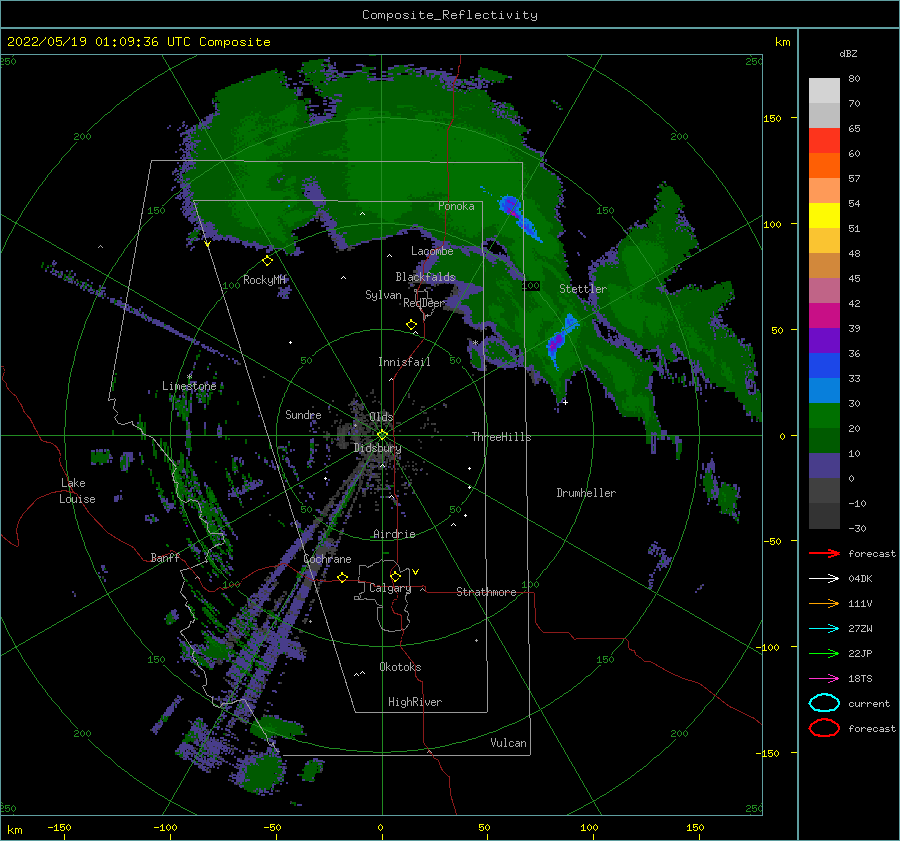Click the Cochrane town label
900x841 pixels.
[x=327, y=559]
